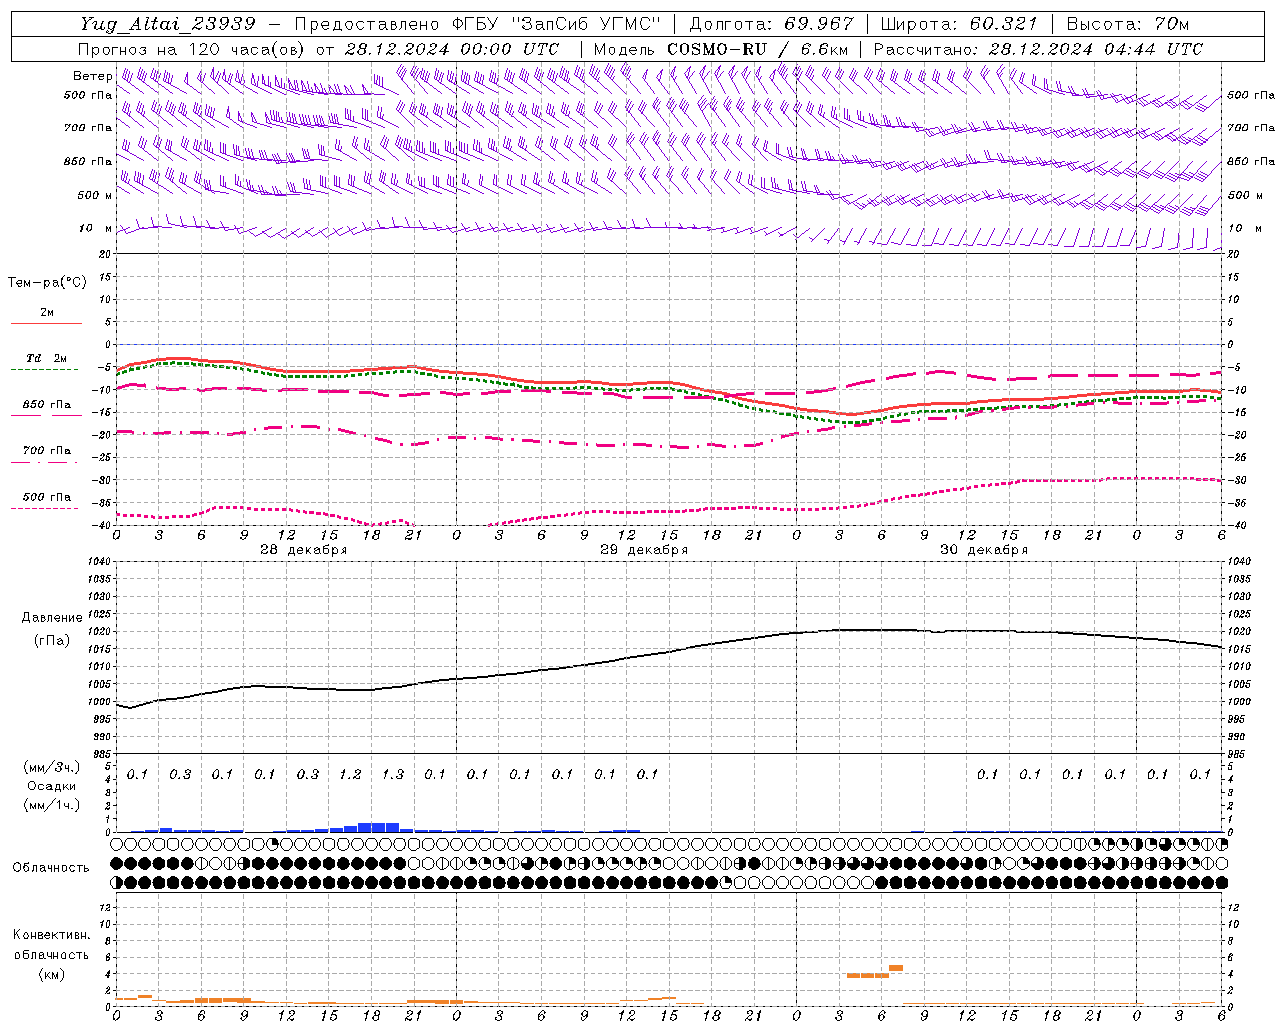Click the Высота: 70м label
Image resolution: width=1280 pixels, height=1024 pixels.
tap(1128, 24)
